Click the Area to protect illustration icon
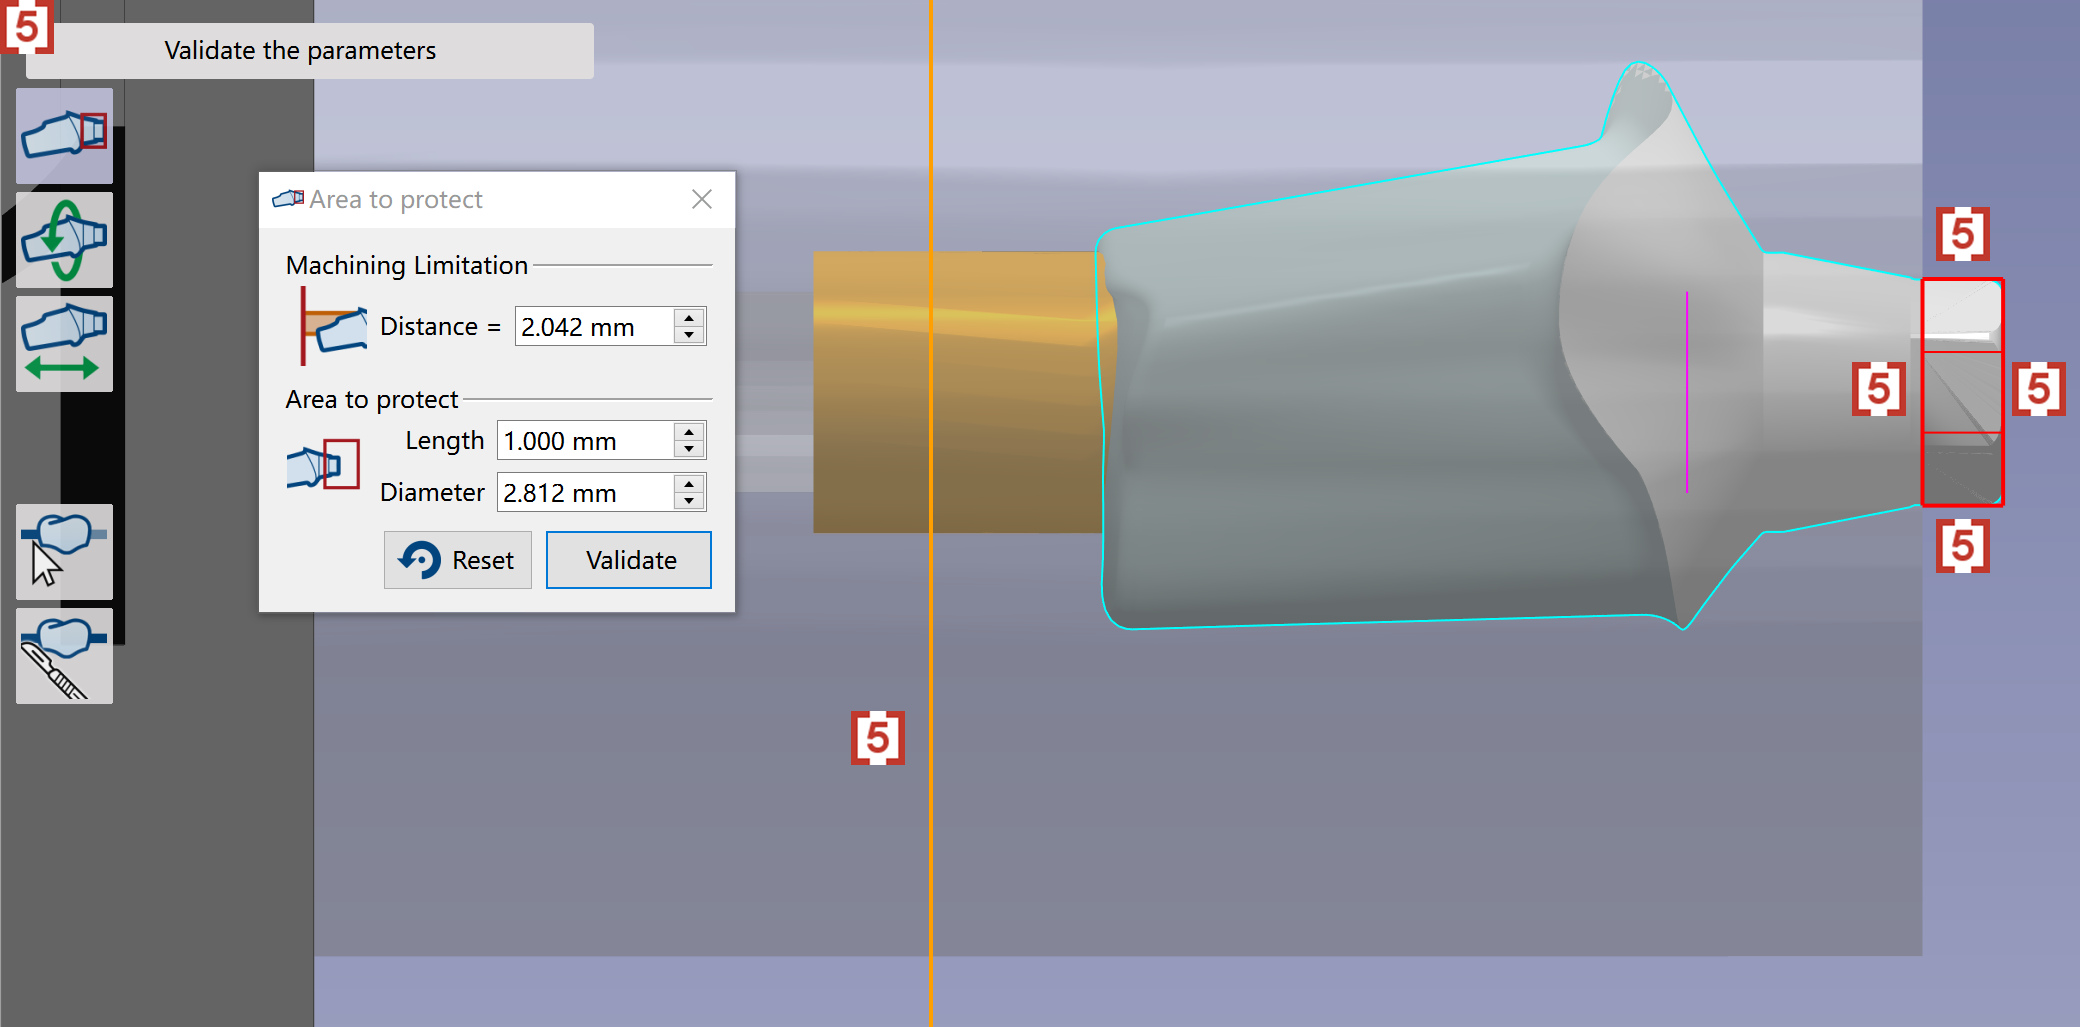2080x1027 pixels. [323, 465]
